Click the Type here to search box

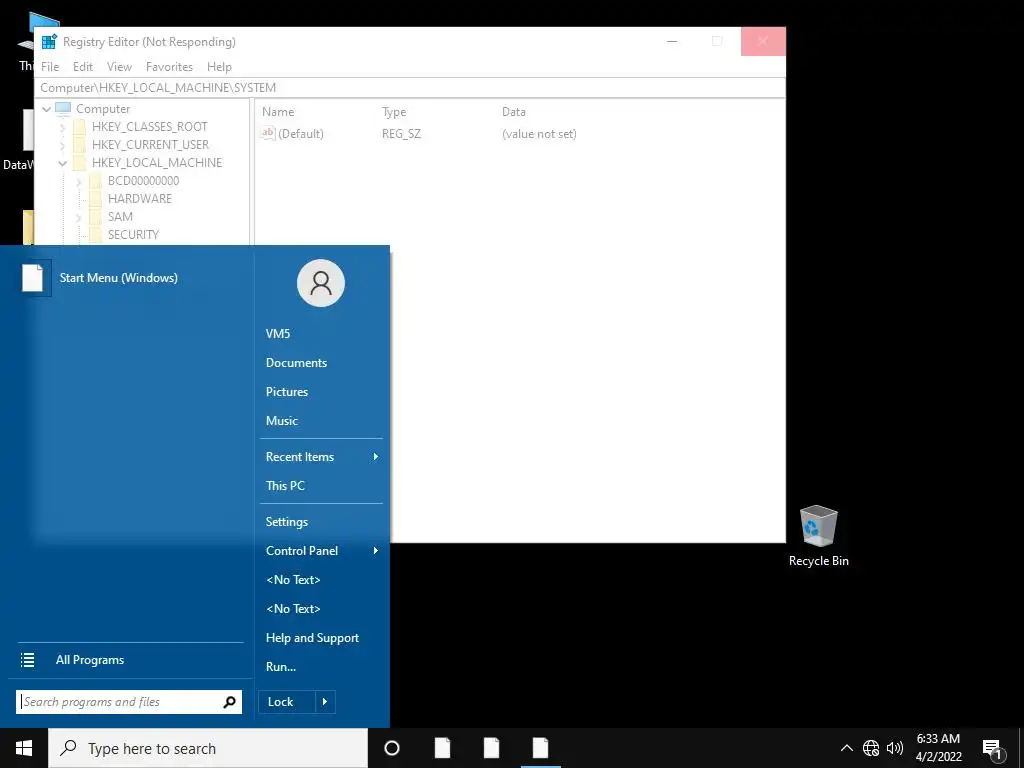point(208,748)
